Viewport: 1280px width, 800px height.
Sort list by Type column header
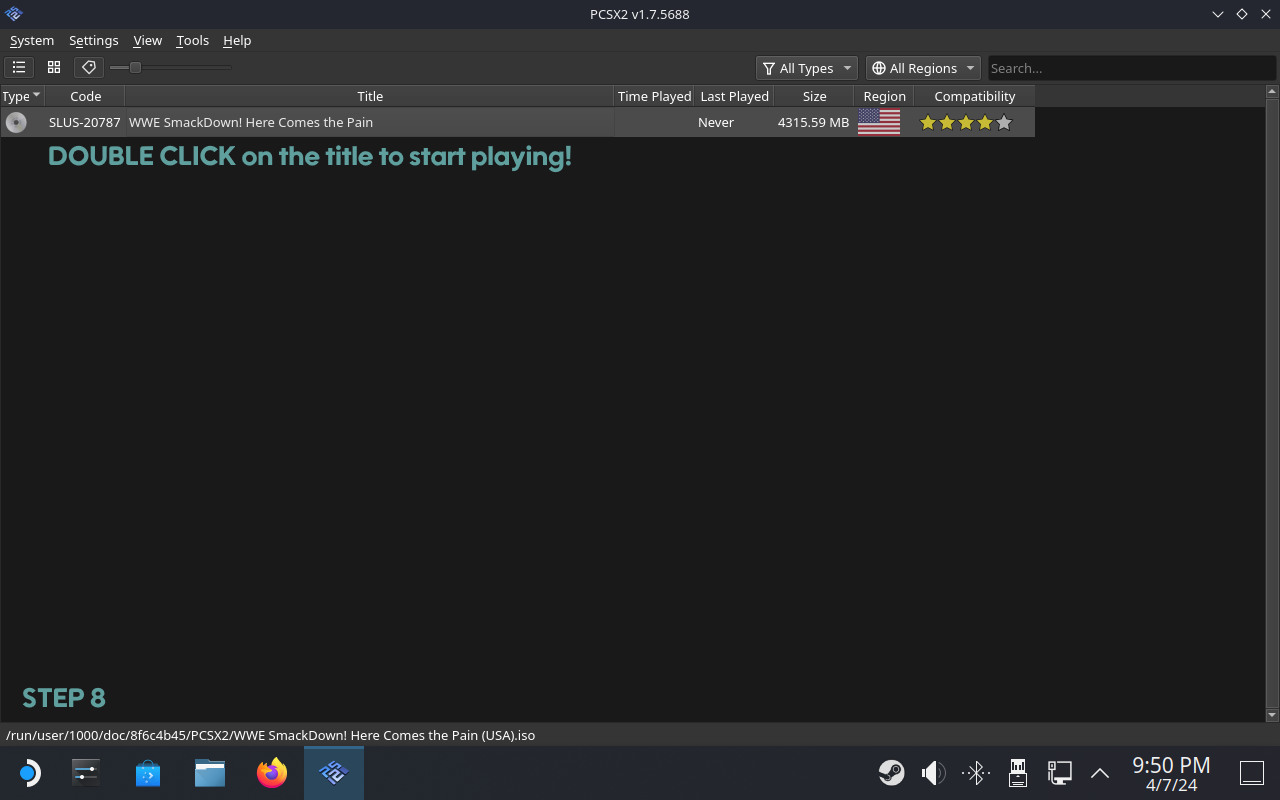tap(21, 96)
